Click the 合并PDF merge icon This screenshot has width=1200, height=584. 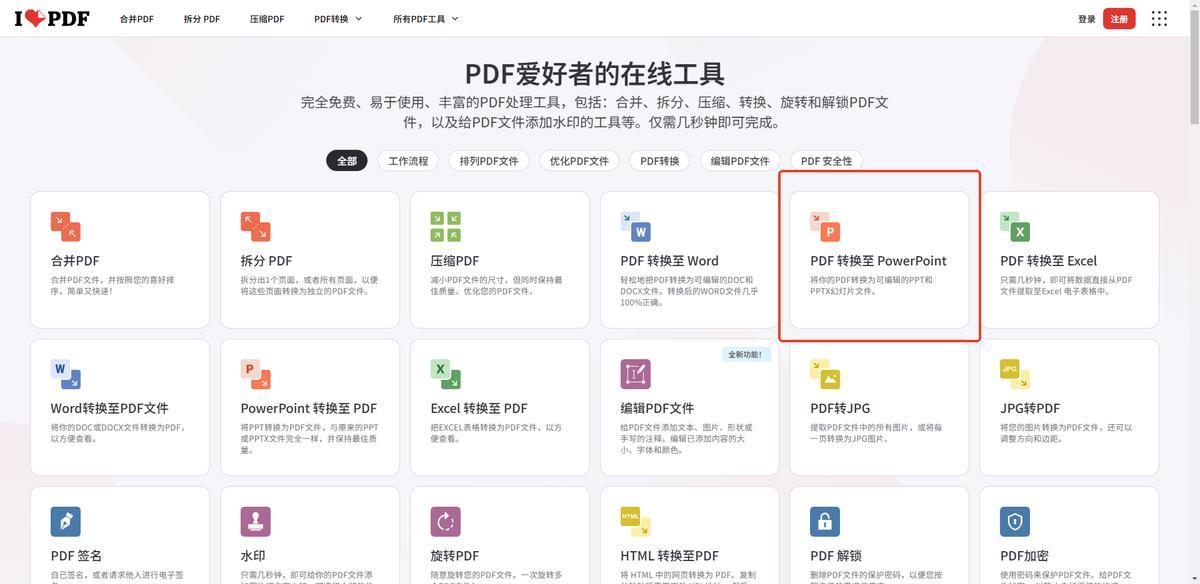point(65,226)
